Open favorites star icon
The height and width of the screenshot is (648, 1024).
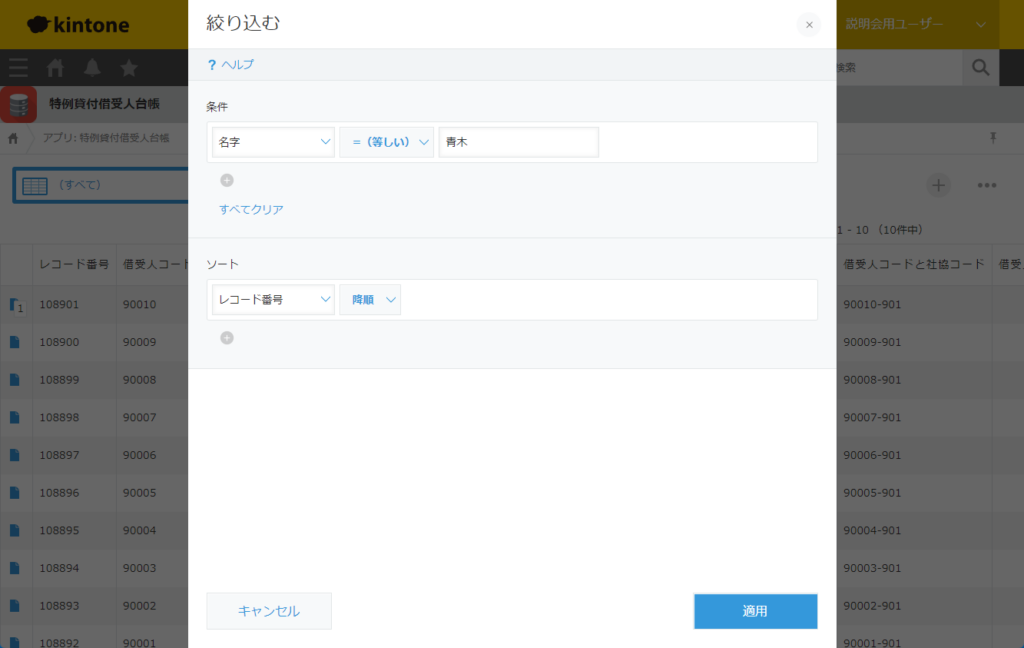pos(129,68)
